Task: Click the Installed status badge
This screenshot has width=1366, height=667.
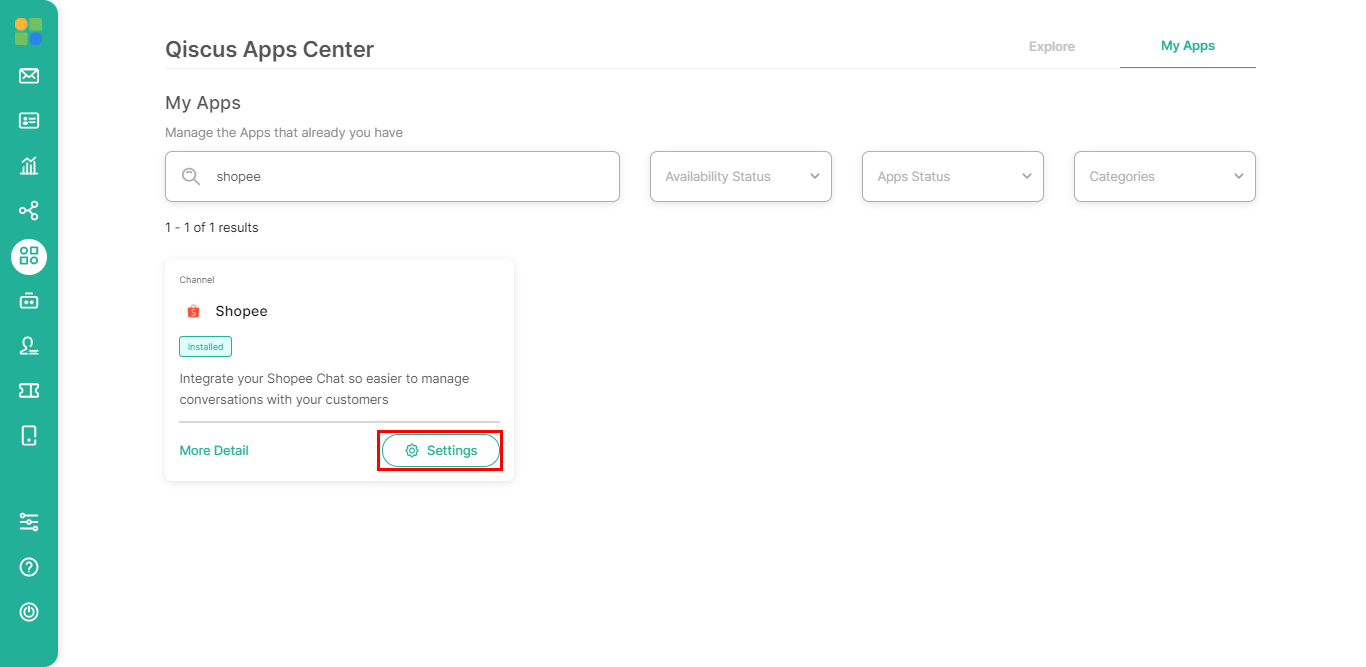Action: (x=206, y=347)
